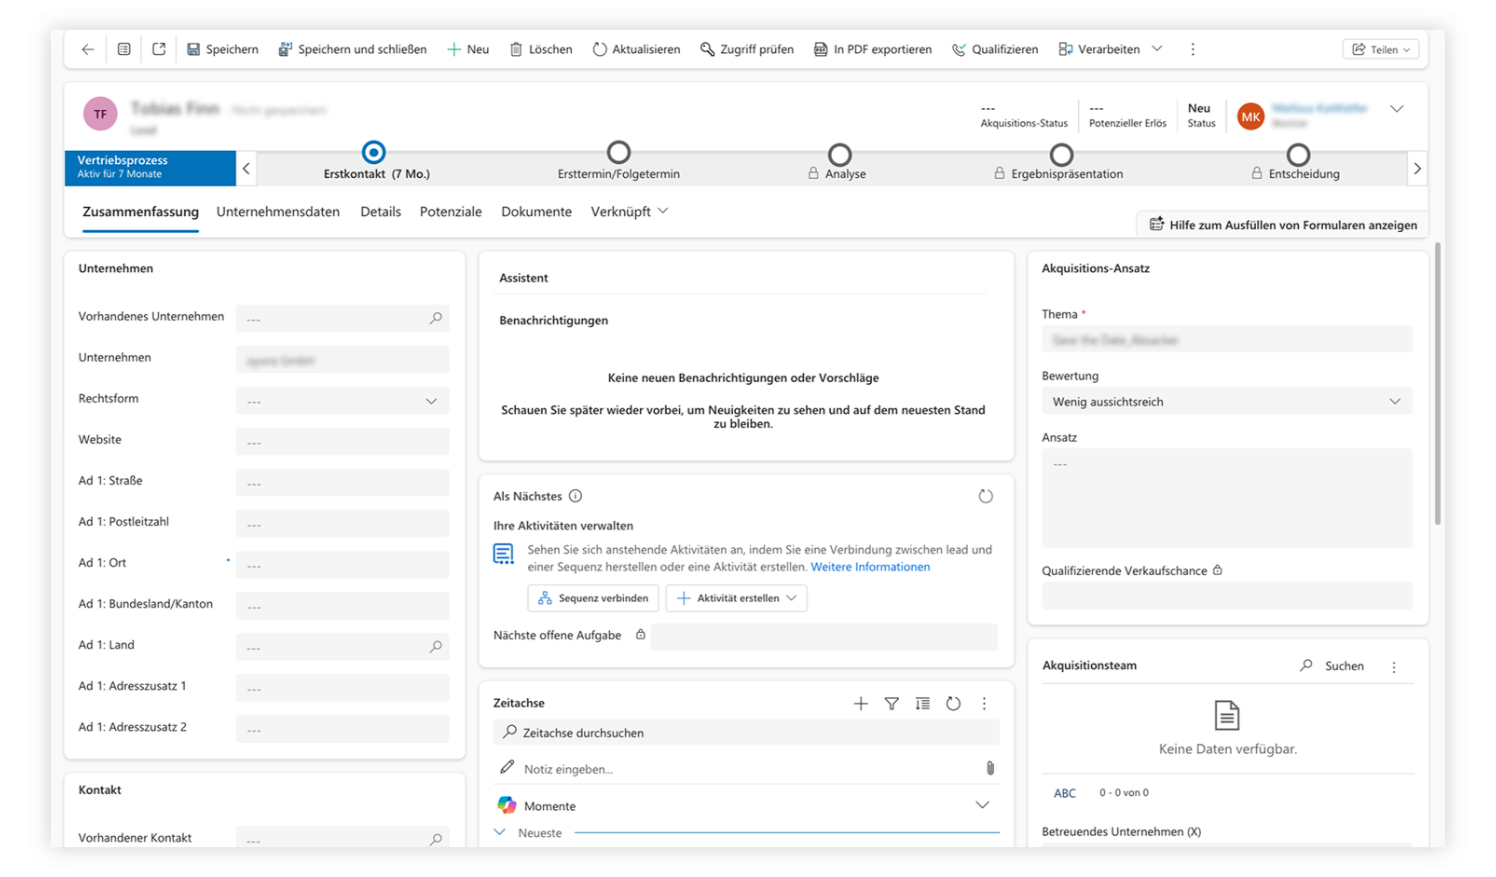Click the Ad 1: Land lookup icon

point(436,647)
